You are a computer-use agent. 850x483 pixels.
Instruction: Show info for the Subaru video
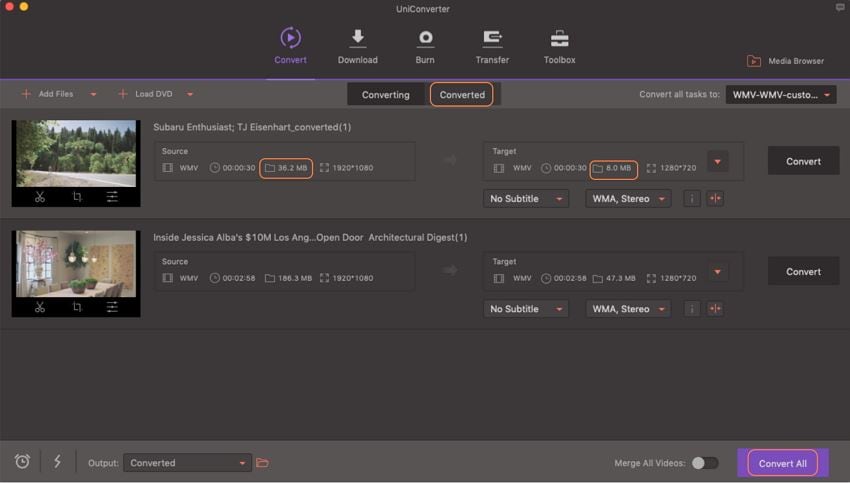(692, 199)
